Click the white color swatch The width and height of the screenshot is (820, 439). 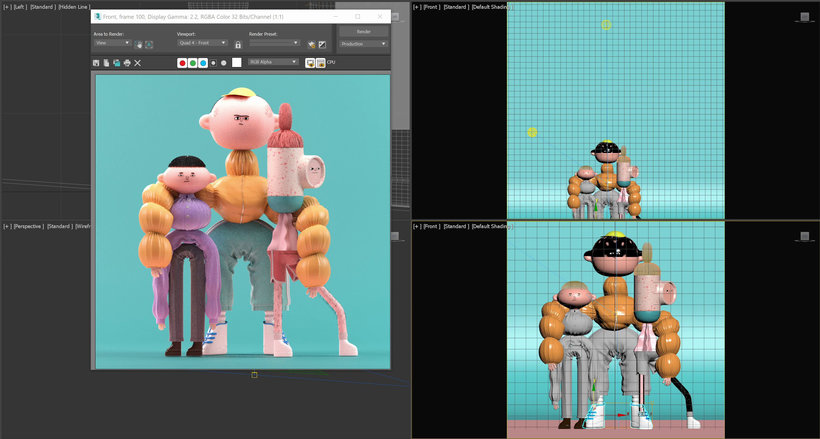(237, 62)
